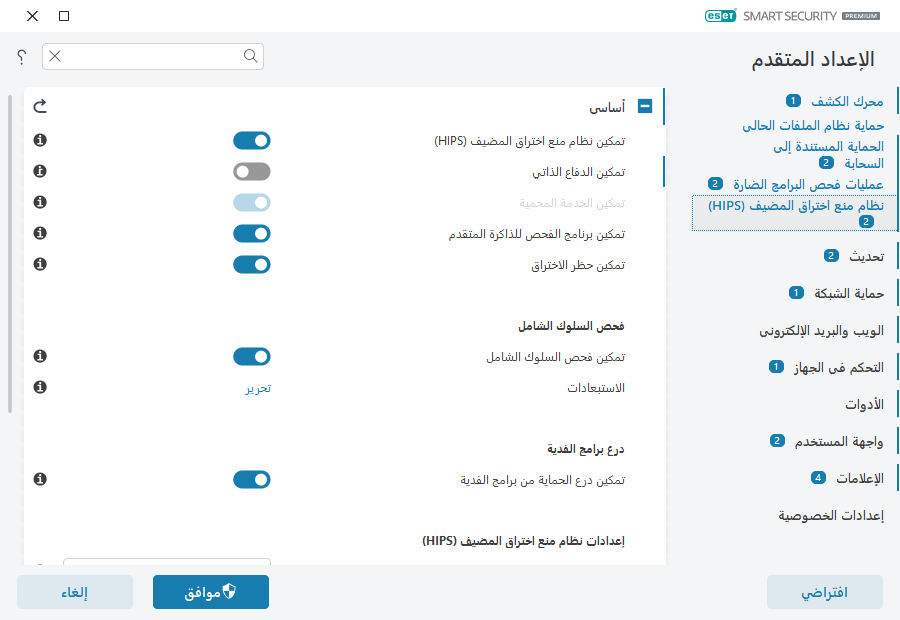Clear search using the X icon
This screenshot has width=900, height=620.
(55, 56)
